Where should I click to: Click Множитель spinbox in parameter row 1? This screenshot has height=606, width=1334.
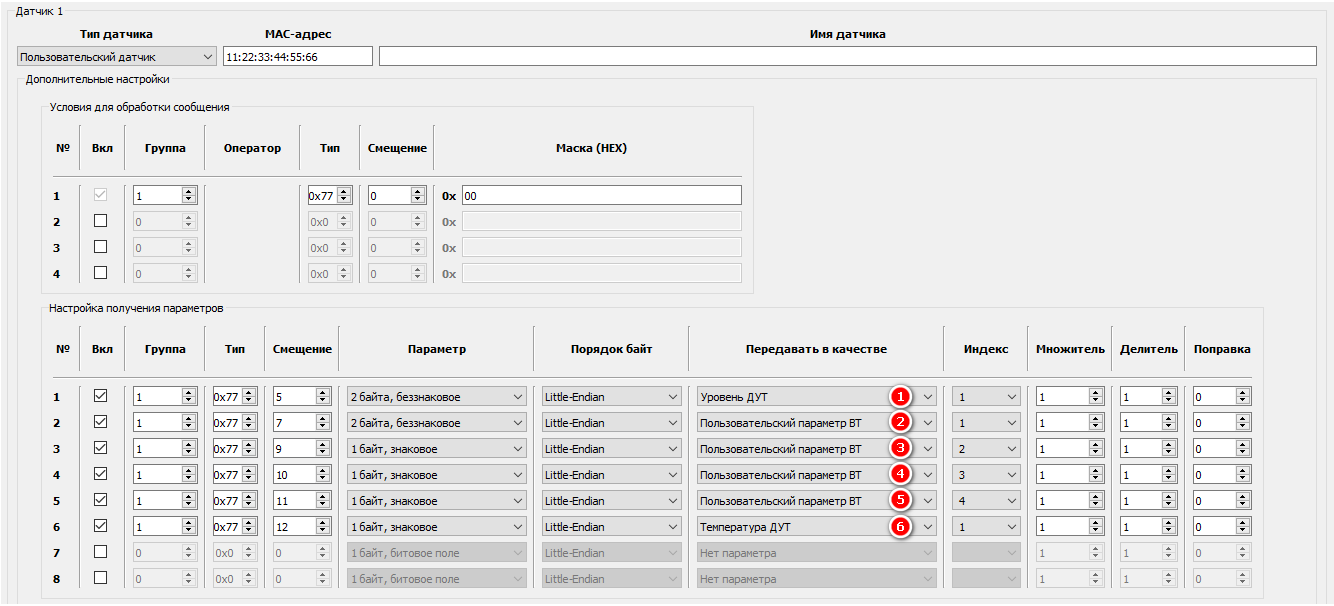[1070, 397]
